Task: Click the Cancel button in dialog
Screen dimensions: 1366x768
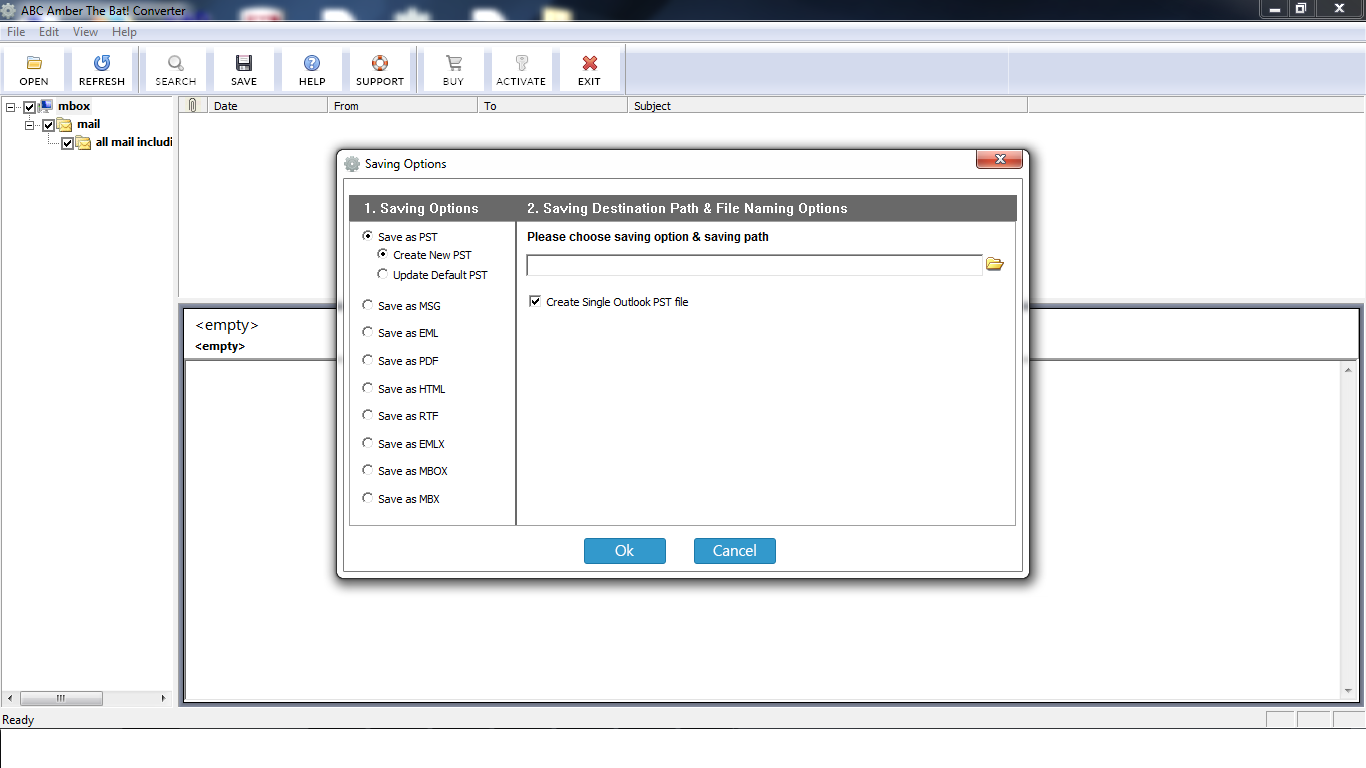Action: point(735,551)
